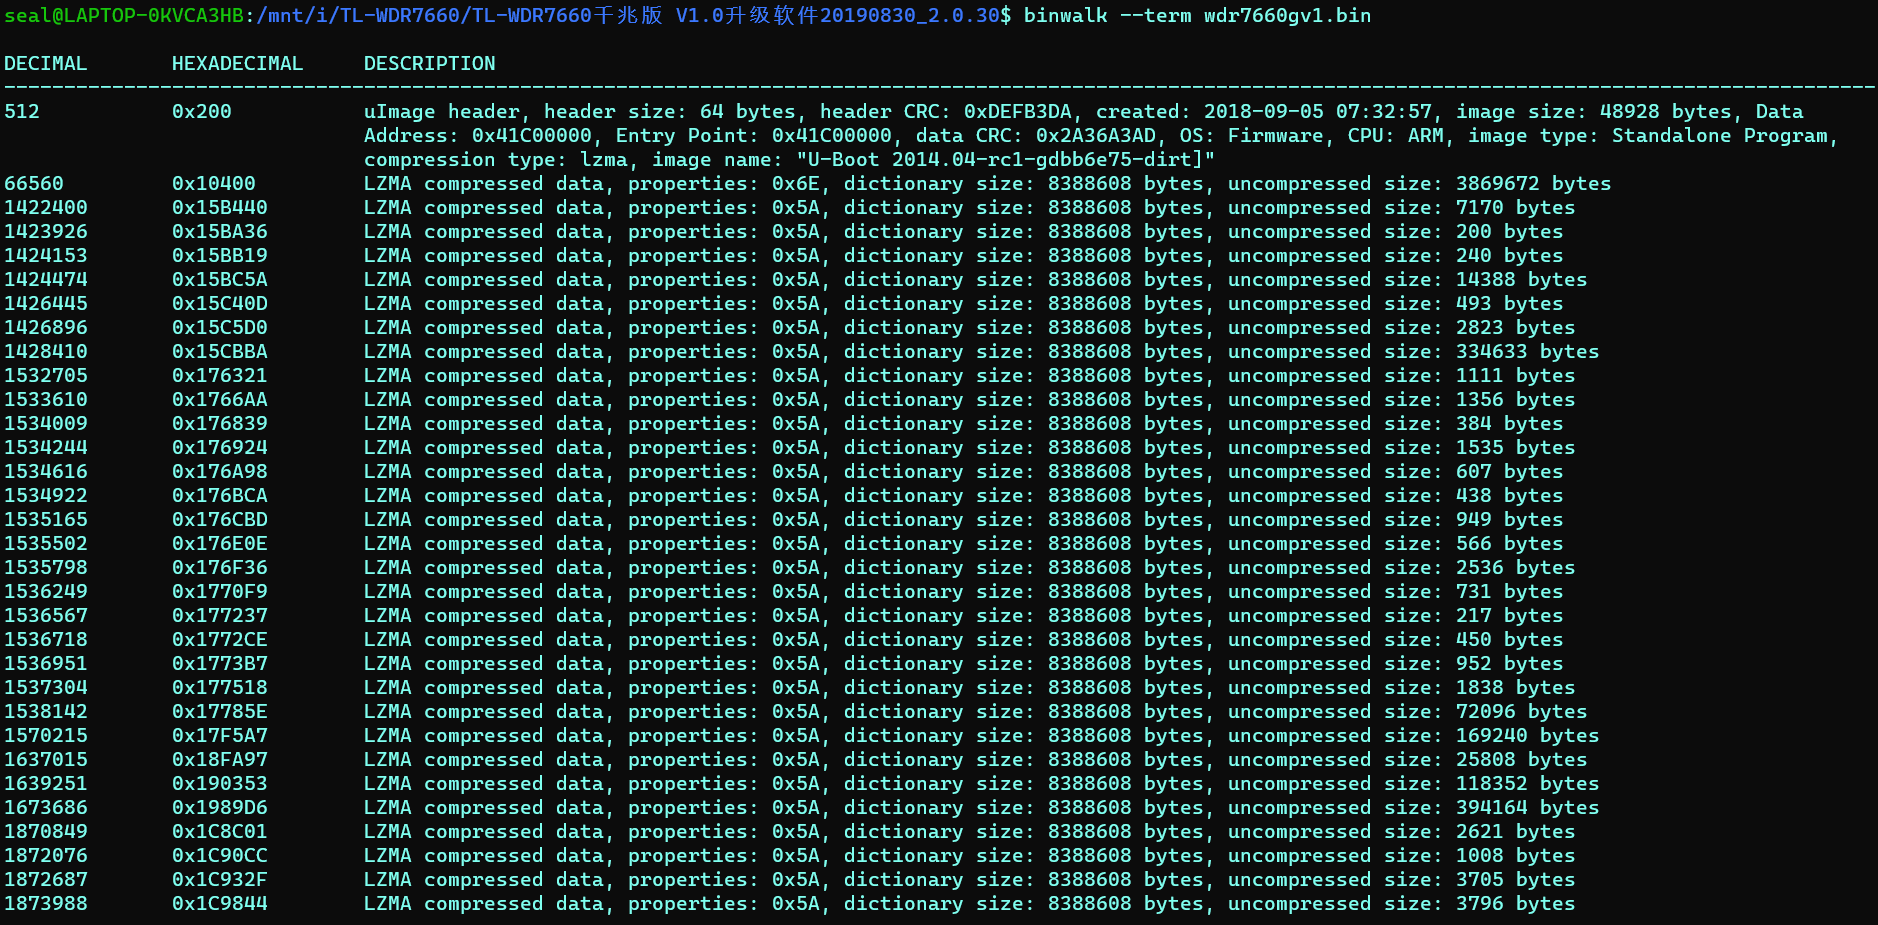
Task: Click hex offset 0x177518
Action: (x=219, y=687)
